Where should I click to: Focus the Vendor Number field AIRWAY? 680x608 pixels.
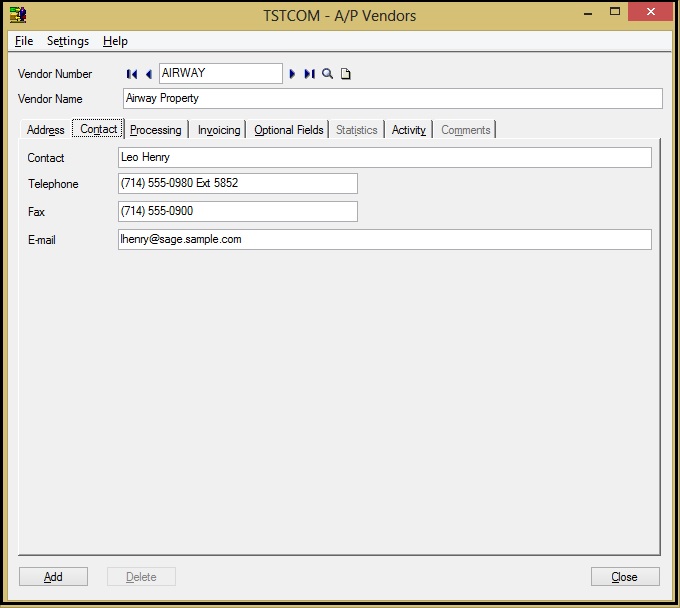221,73
